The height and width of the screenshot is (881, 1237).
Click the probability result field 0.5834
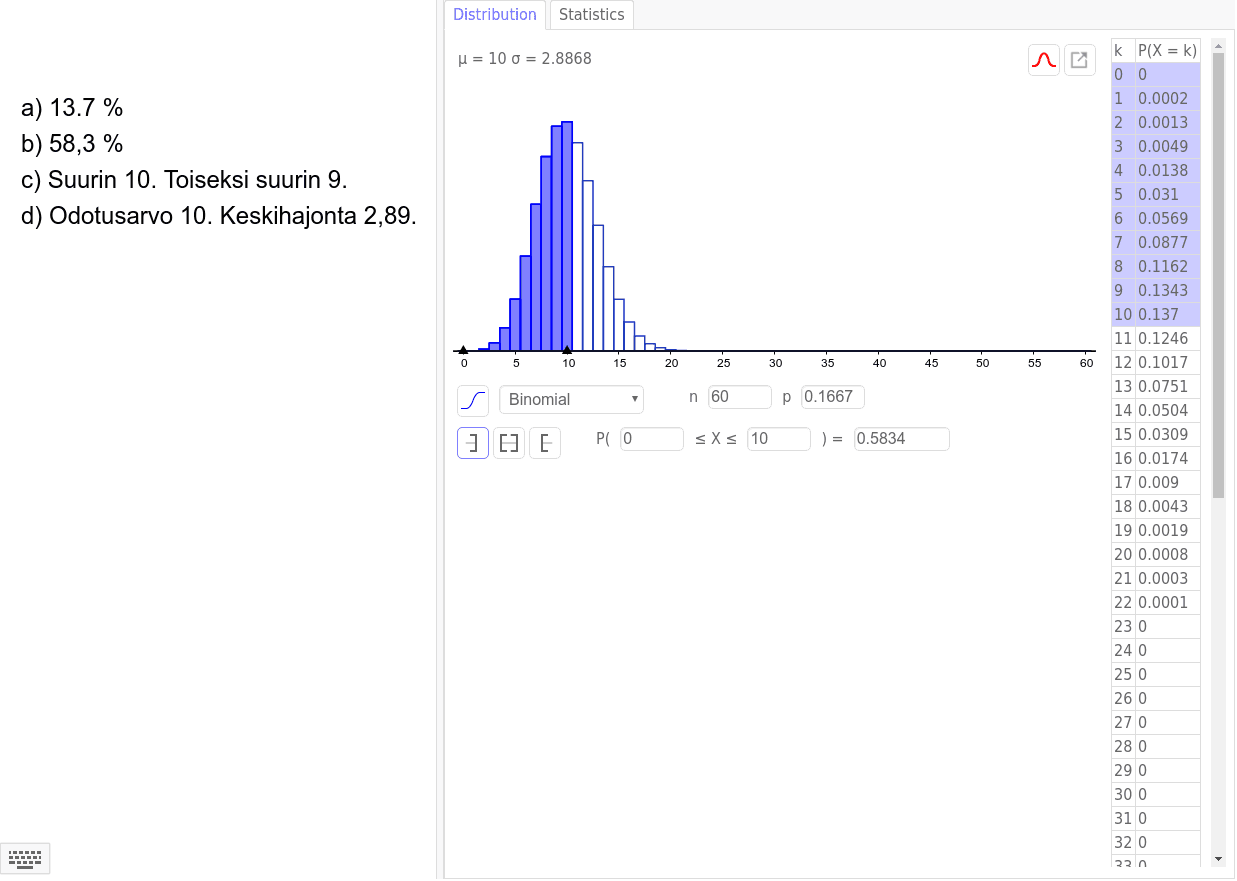pos(902,438)
